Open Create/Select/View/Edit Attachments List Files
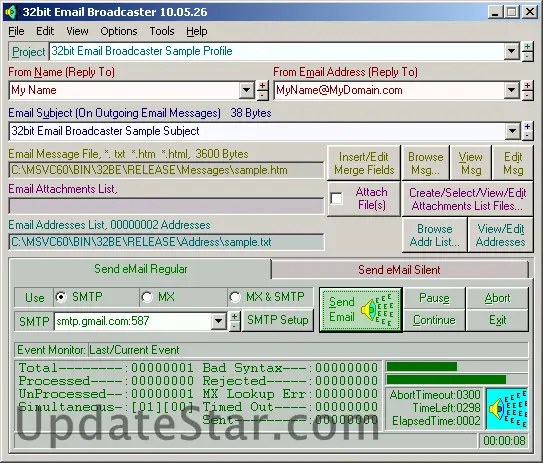543x463 pixels. click(468, 199)
